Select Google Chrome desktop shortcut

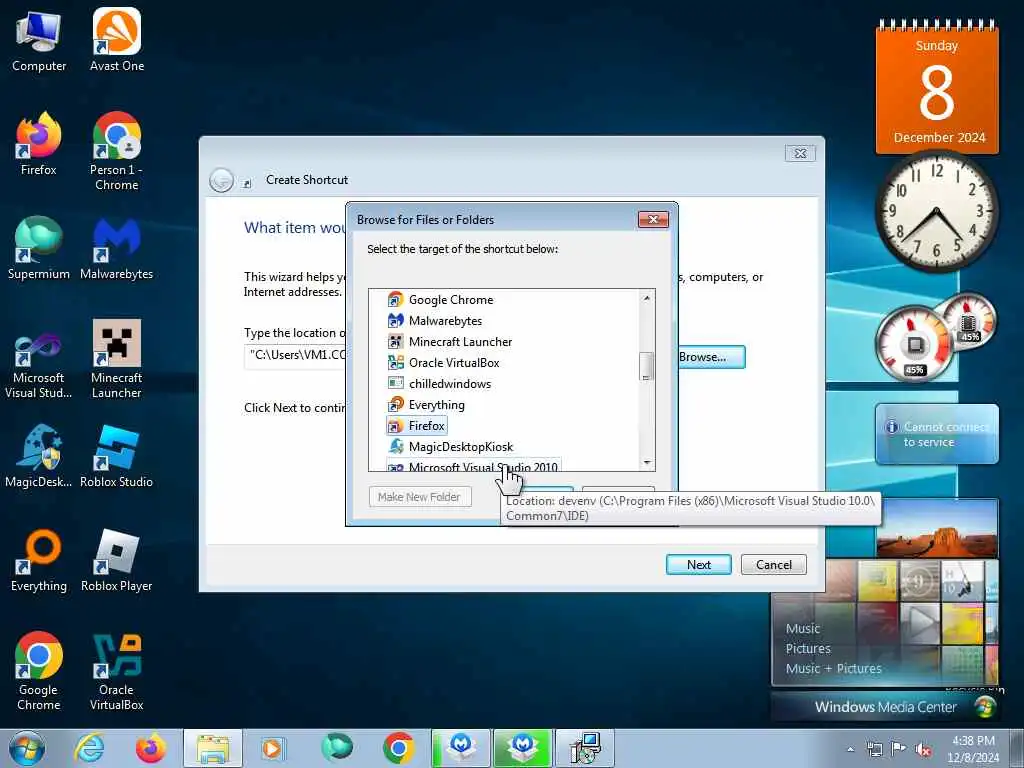39,671
